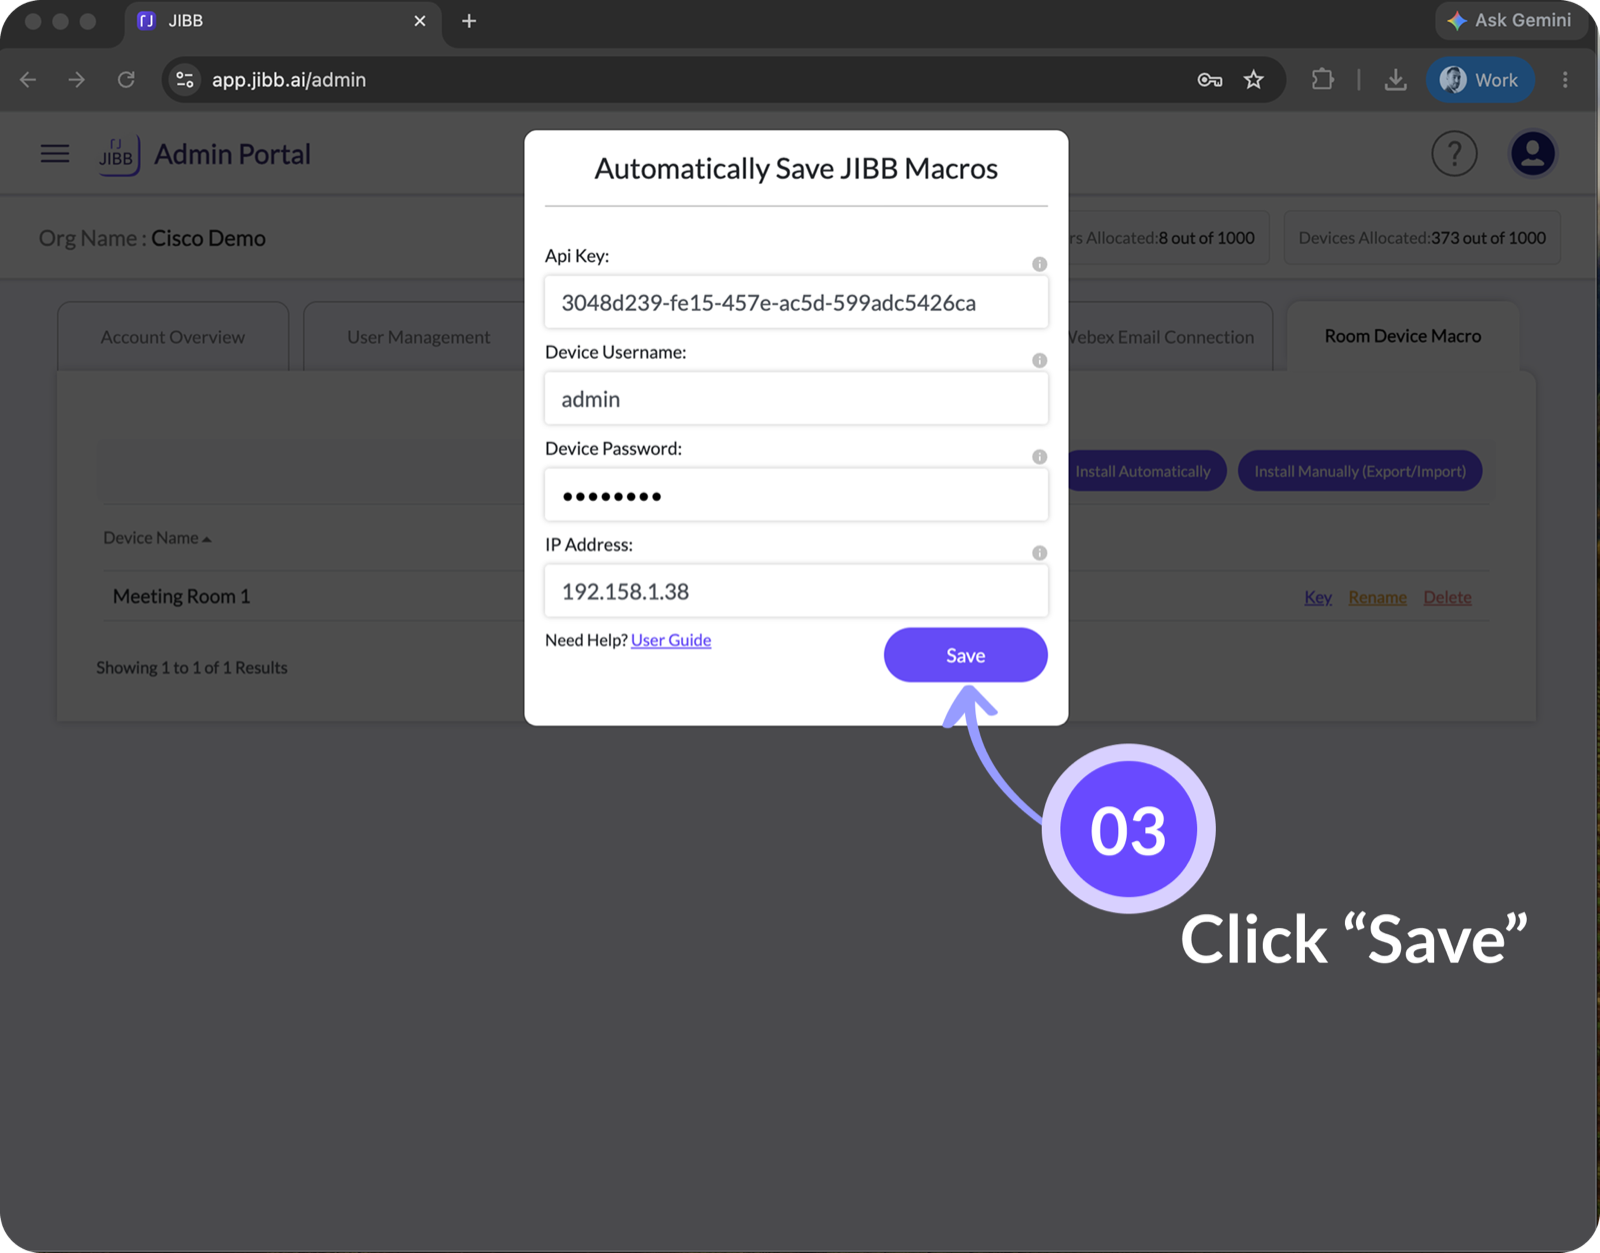This screenshot has width=1600, height=1253.
Task: Click Showing 1 to 1 of 1 Results text
Action: coord(192,668)
